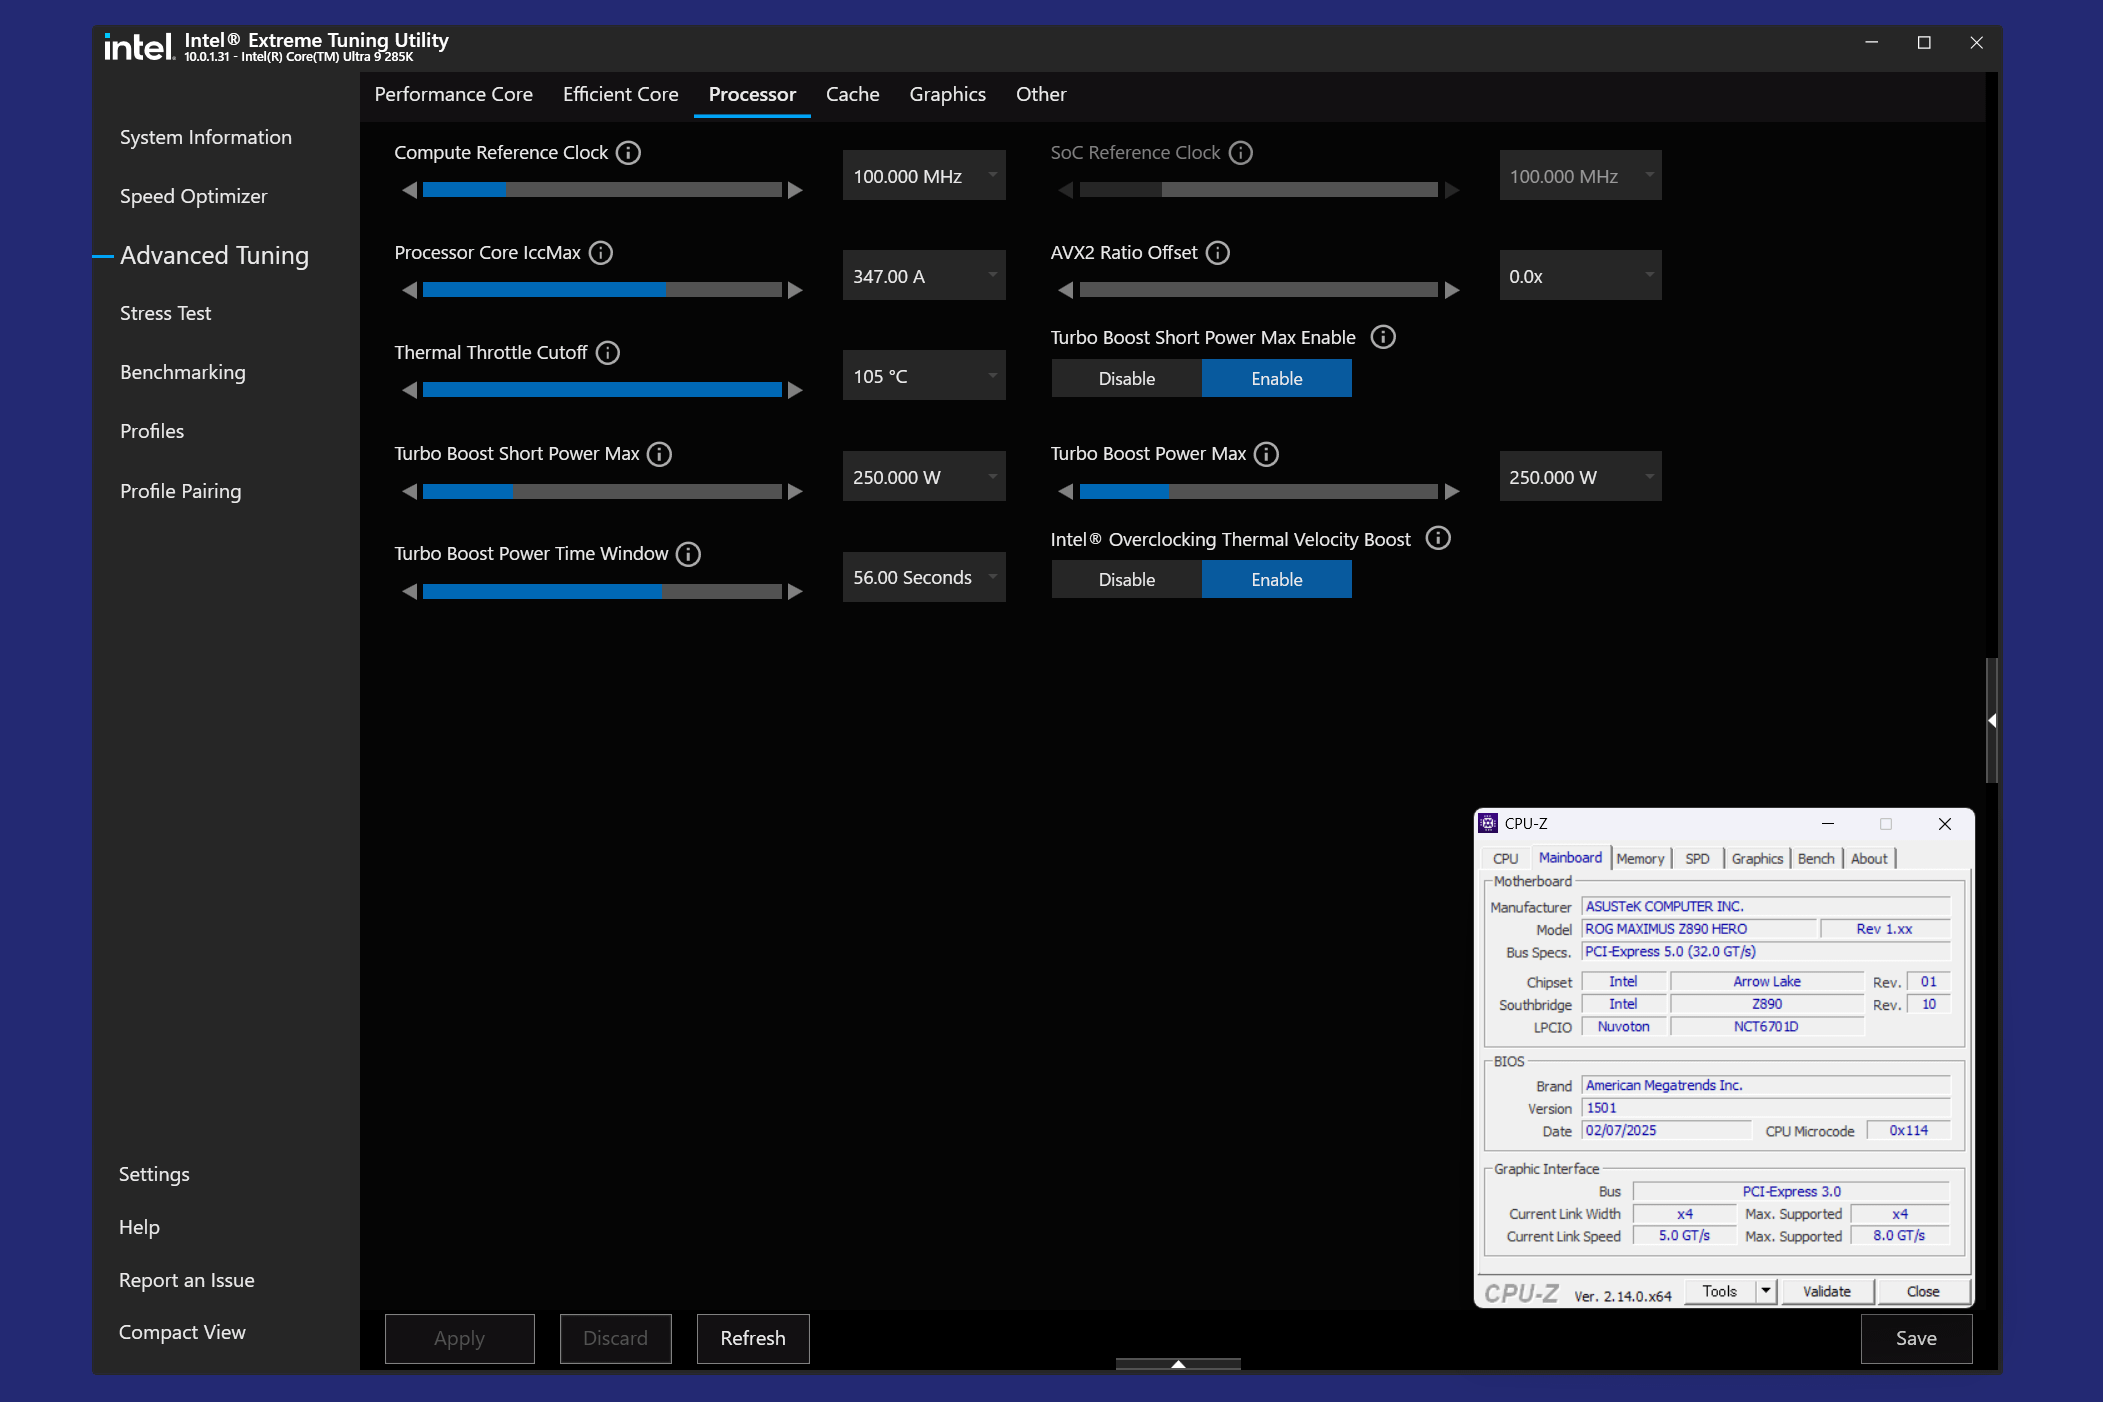
Task: Disable Turbo Boost Short Power Max Enable
Action: (x=1126, y=379)
